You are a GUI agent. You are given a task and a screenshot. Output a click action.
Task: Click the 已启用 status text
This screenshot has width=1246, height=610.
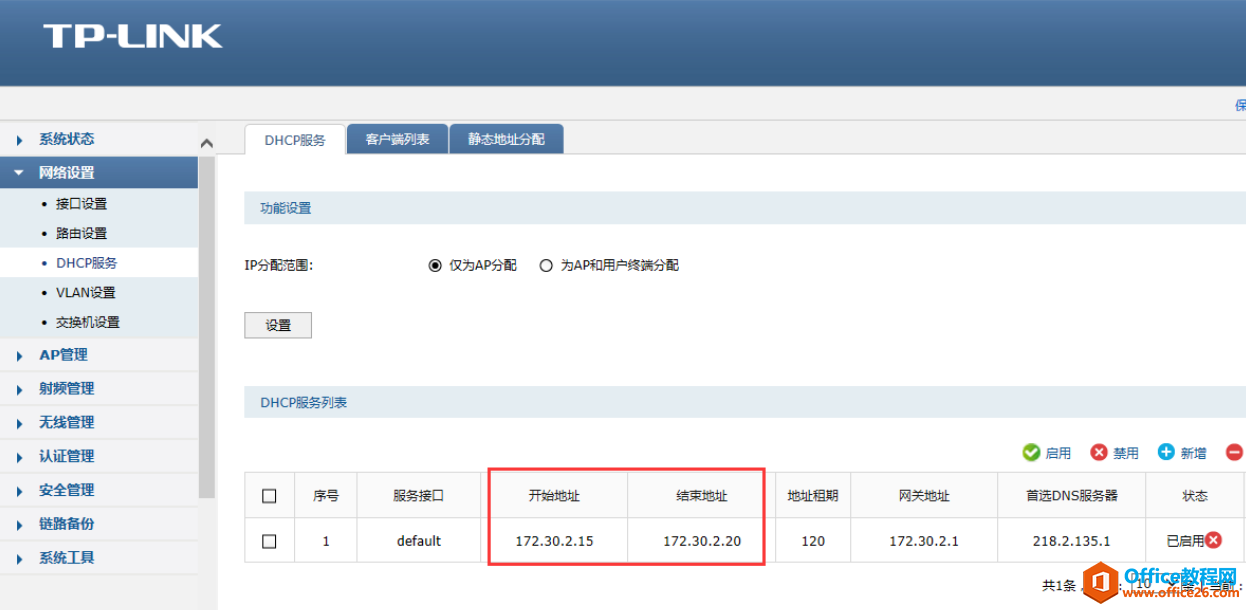click(x=1185, y=541)
